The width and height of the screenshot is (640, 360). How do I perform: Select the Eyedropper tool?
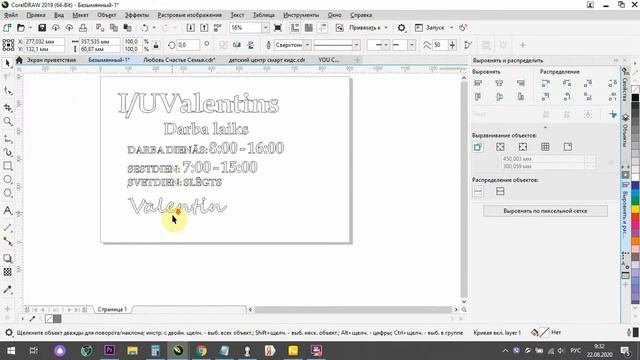[x=7, y=289]
